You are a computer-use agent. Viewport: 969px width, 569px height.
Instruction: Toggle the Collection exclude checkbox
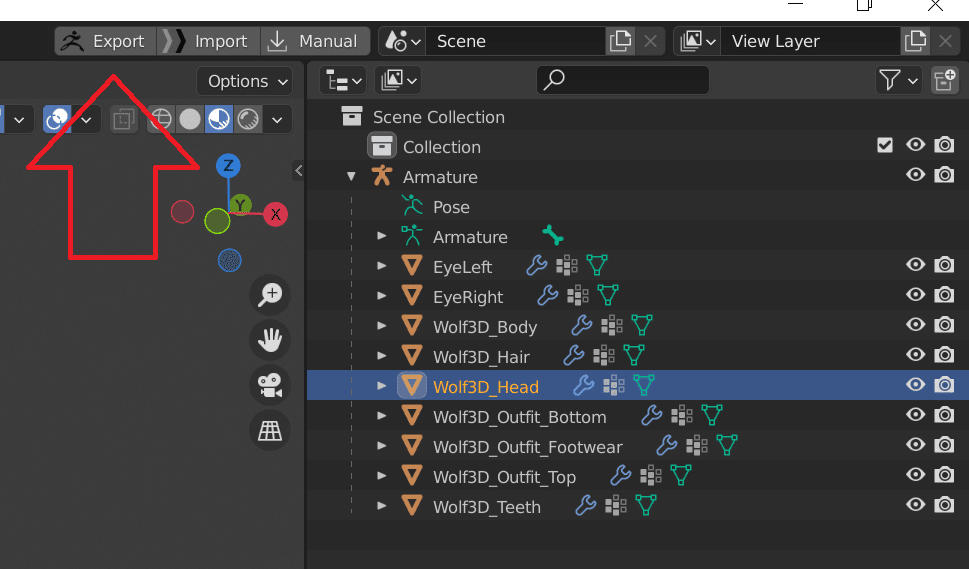[x=884, y=146]
